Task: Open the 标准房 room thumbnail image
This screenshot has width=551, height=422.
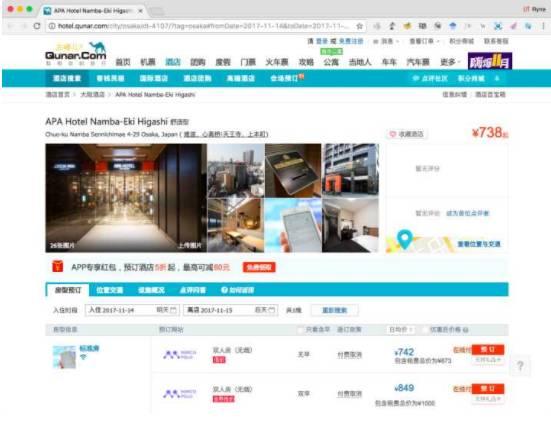Action: (64, 357)
